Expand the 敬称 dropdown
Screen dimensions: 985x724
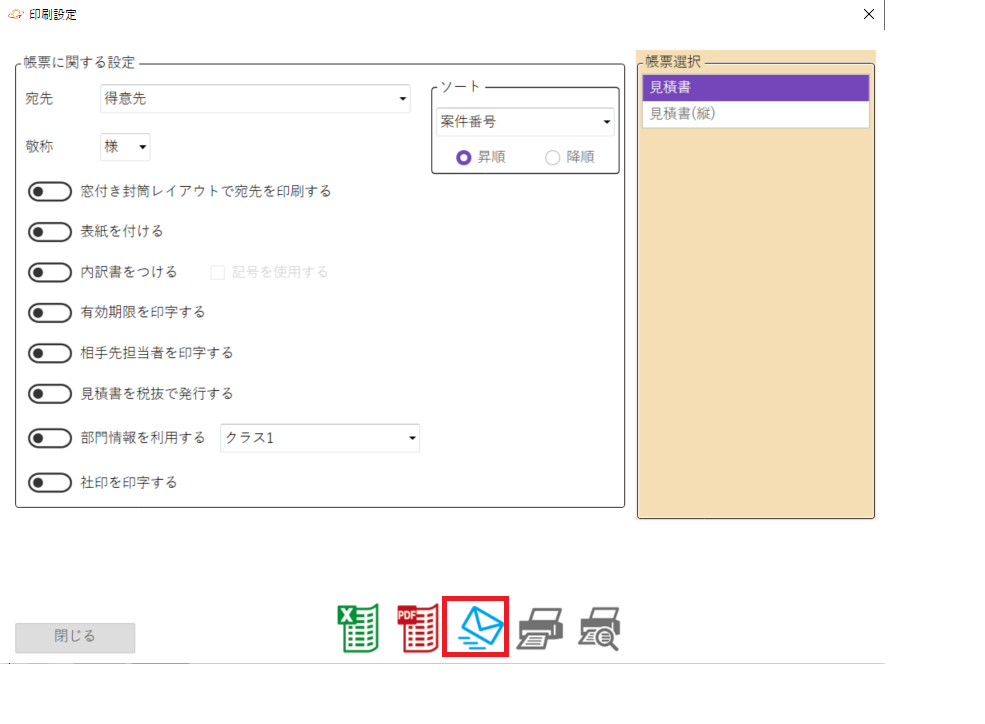tap(125, 147)
